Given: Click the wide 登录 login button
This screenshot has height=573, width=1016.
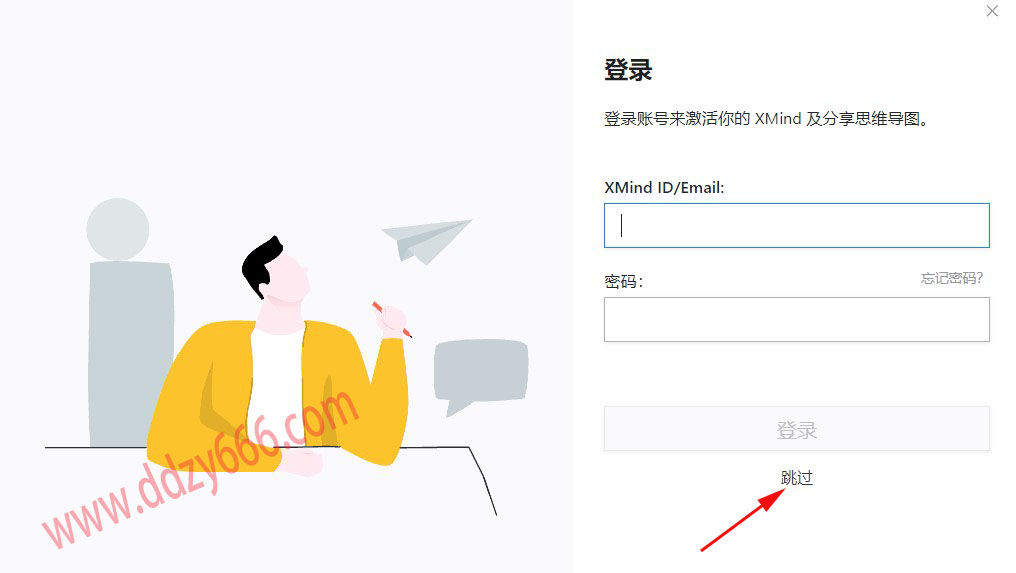Looking at the screenshot, I should (796, 428).
